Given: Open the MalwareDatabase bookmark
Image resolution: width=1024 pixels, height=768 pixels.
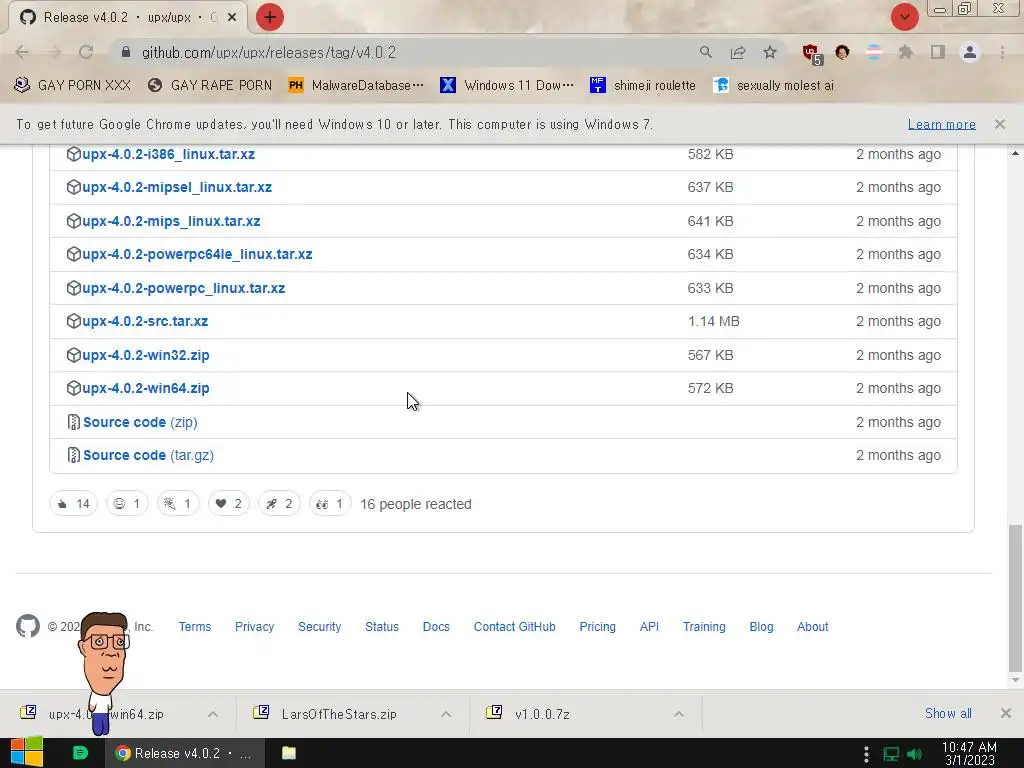Looking at the screenshot, I should (356, 85).
